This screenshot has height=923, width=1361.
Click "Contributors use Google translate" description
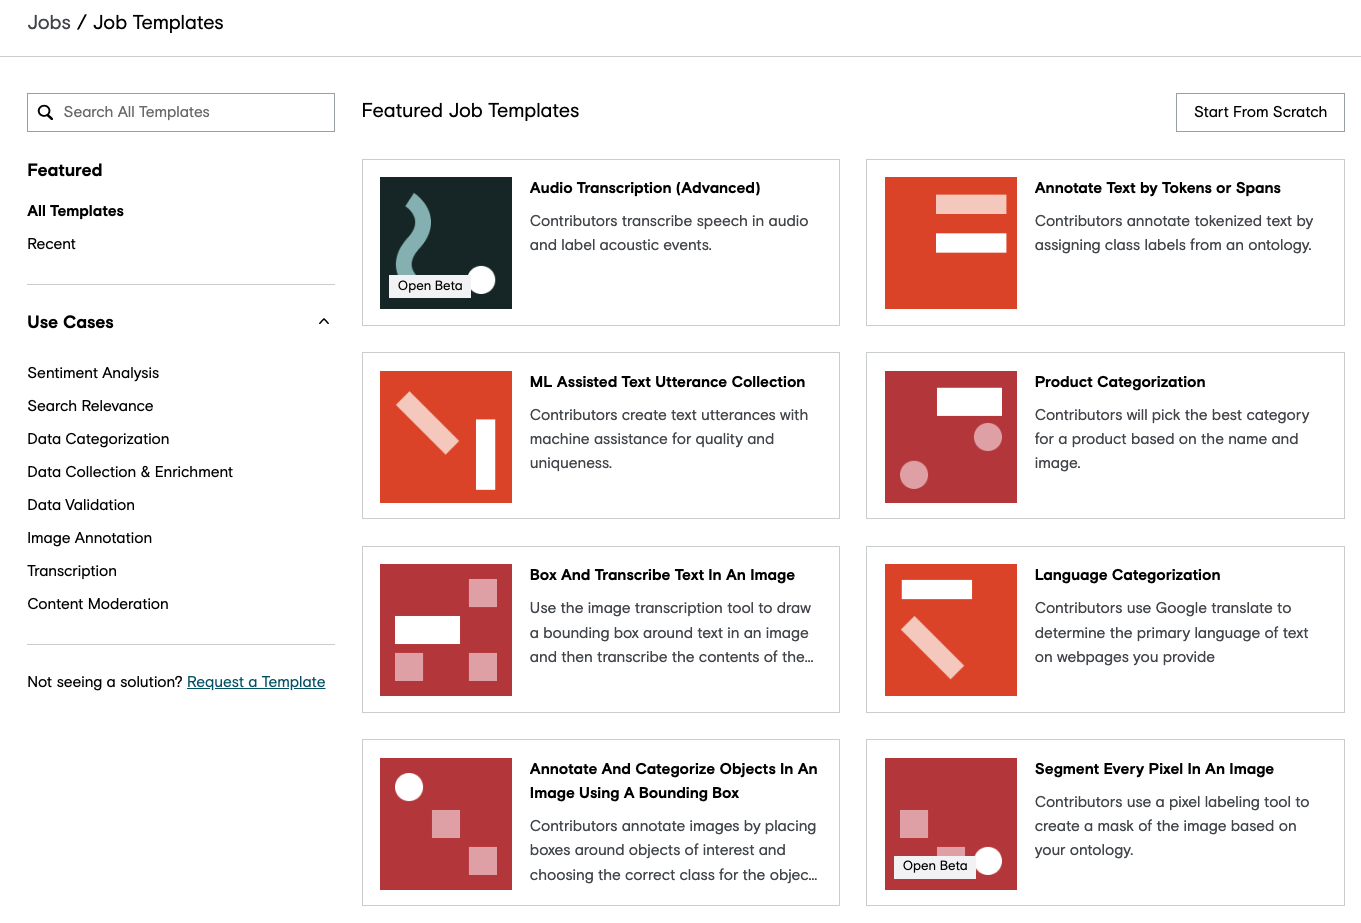1172,633
